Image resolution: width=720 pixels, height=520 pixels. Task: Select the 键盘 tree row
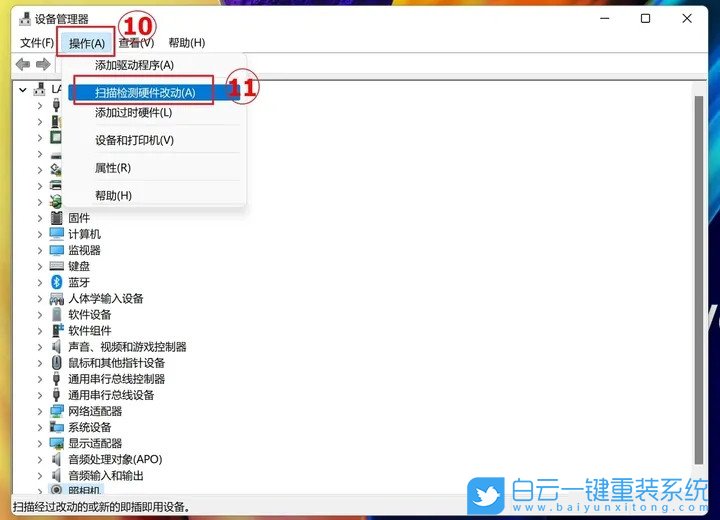click(x=79, y=266)
